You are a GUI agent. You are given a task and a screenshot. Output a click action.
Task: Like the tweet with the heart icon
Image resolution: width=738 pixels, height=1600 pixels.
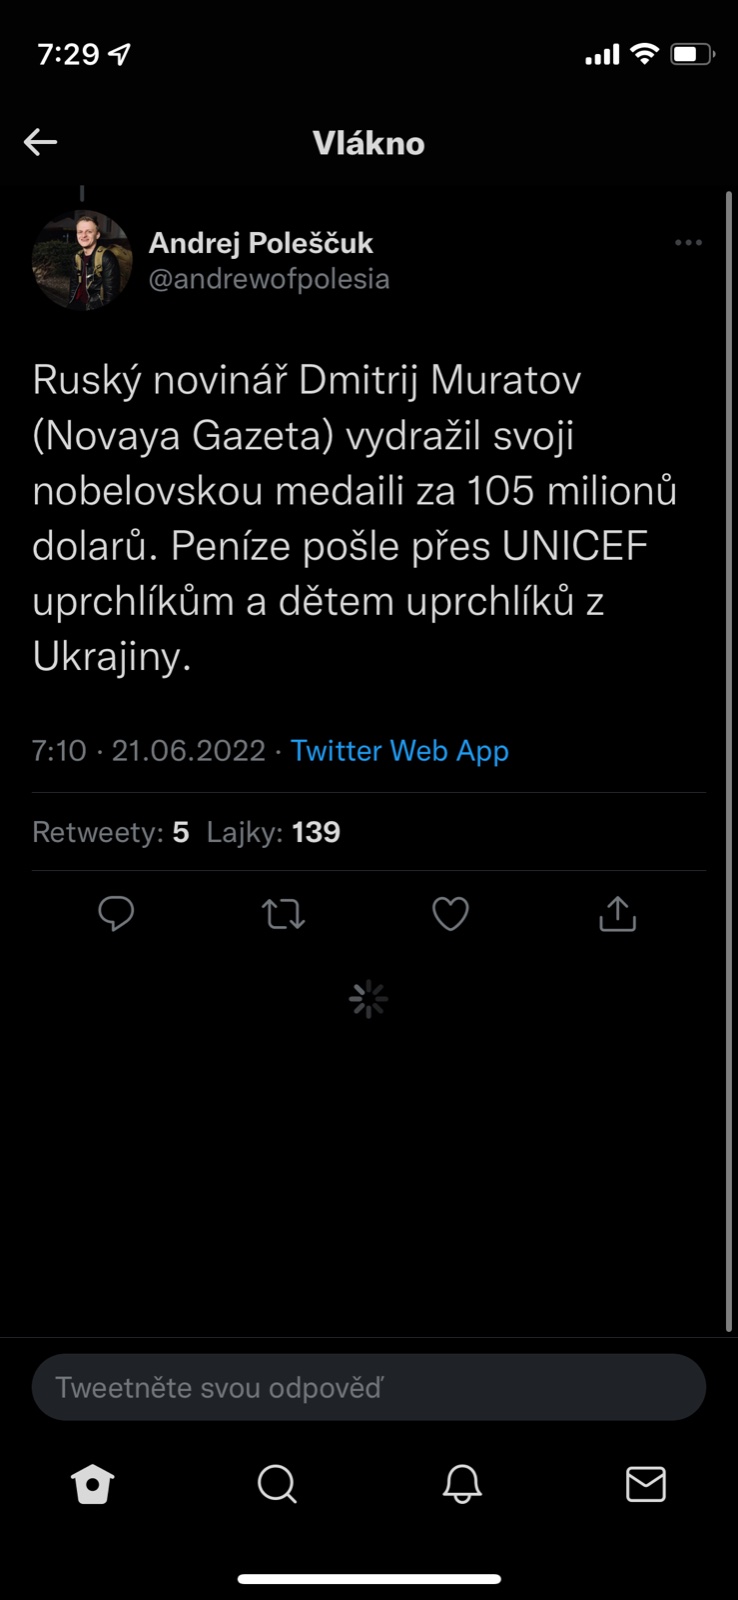click(450, 913)
